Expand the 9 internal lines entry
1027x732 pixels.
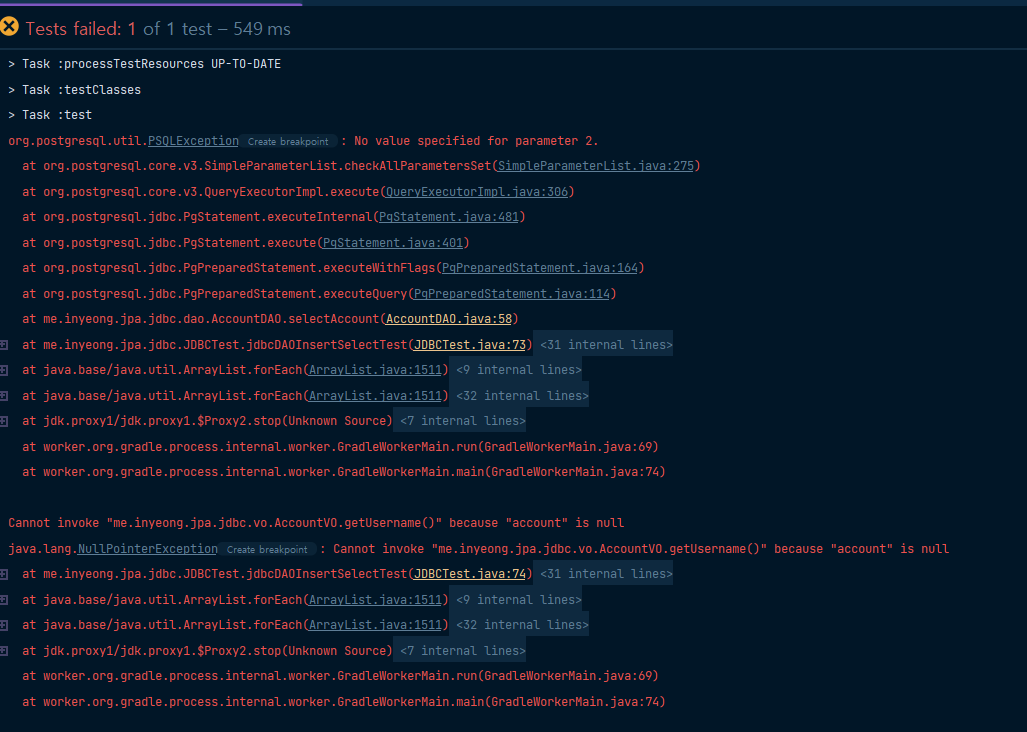(519, 369)
